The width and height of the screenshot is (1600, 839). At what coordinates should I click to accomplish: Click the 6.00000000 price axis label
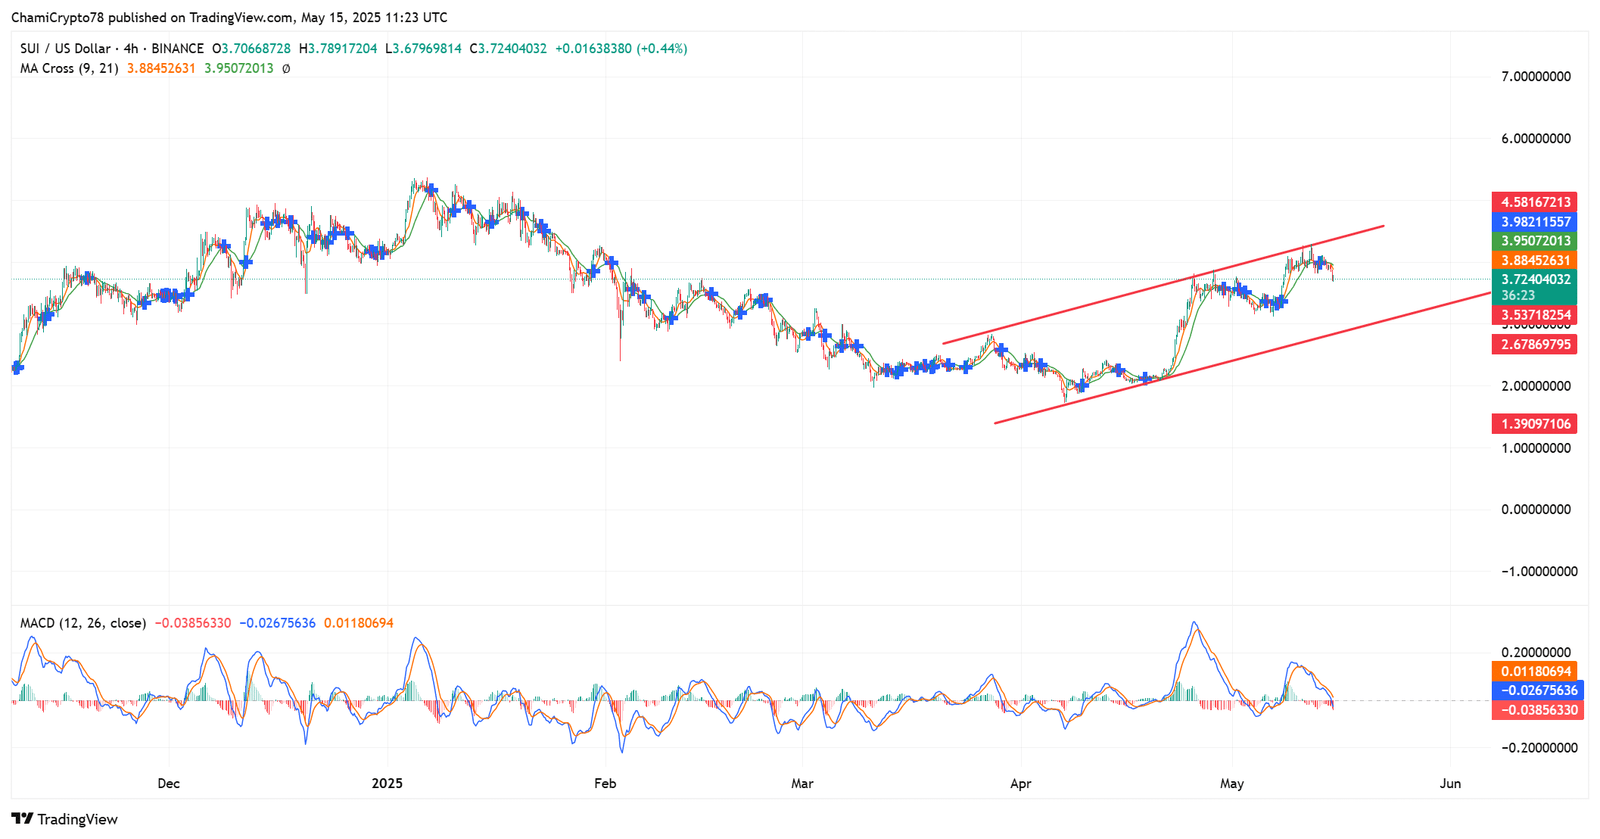tap(1536, 139)
